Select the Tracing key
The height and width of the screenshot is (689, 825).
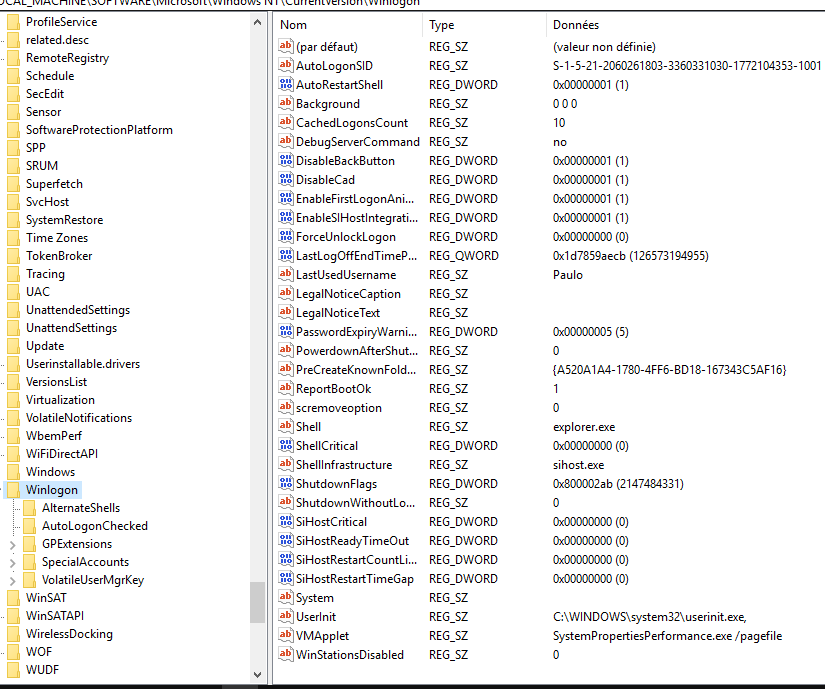(45, 274)
